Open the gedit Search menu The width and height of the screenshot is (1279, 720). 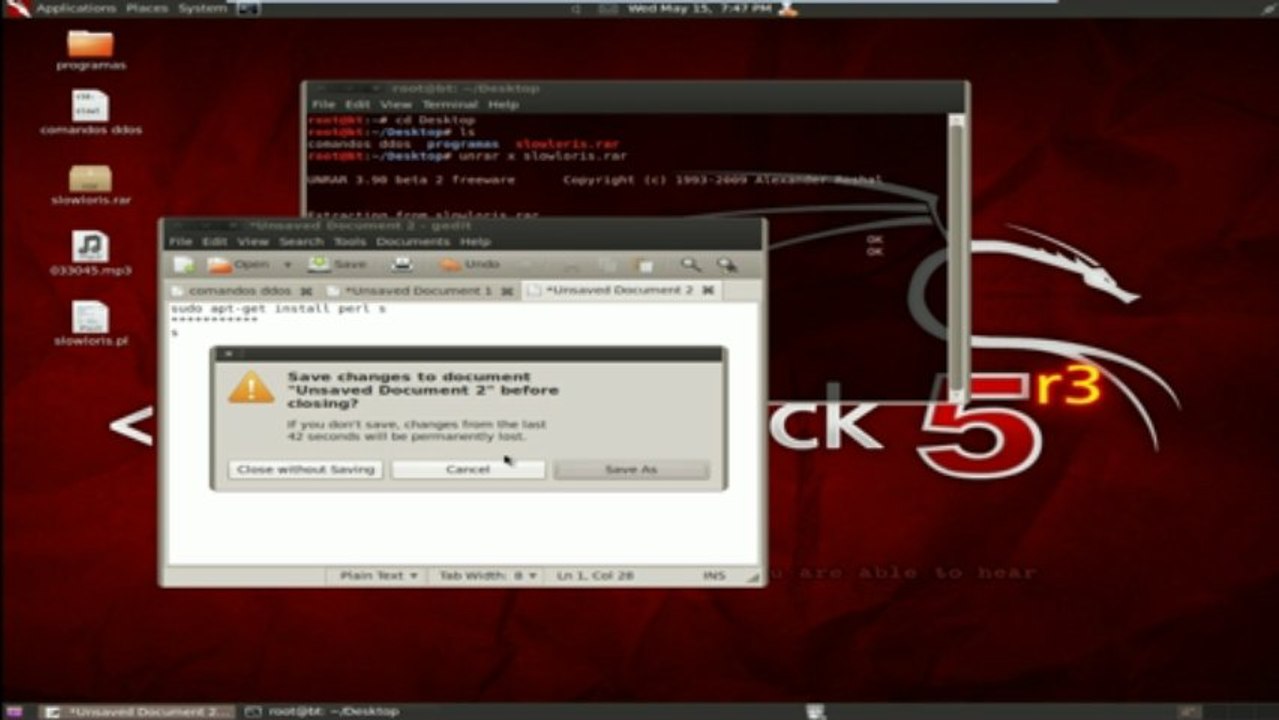coord(301,241)
